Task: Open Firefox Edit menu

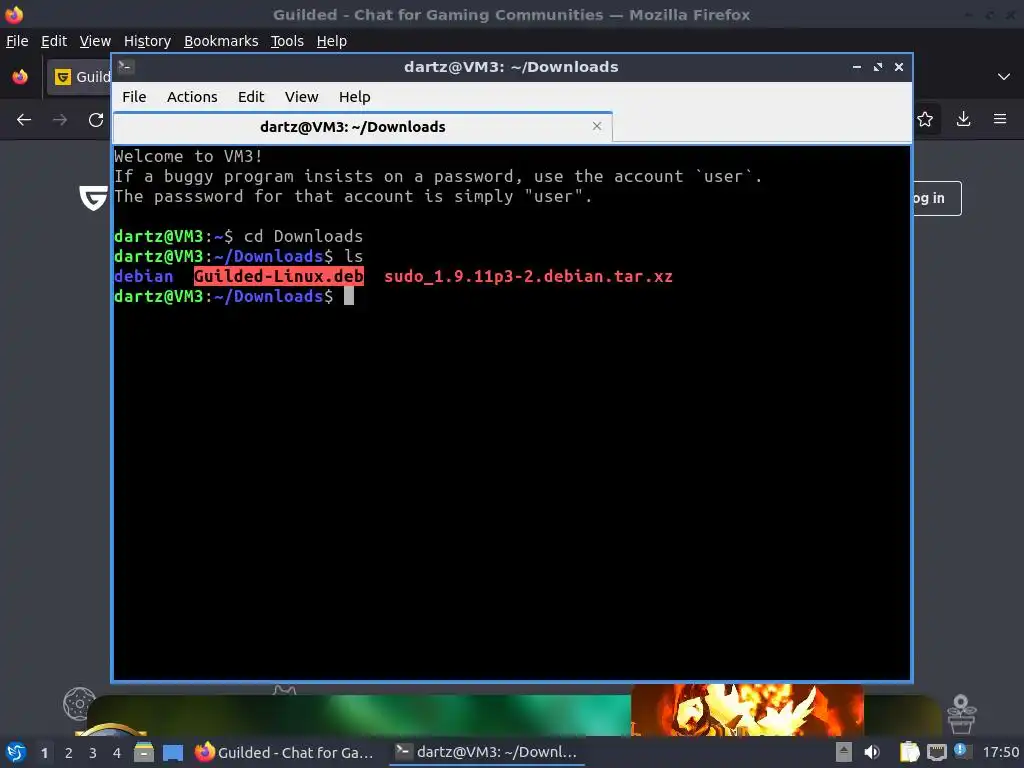Action: pyautogui.click(x=54, y=40)
